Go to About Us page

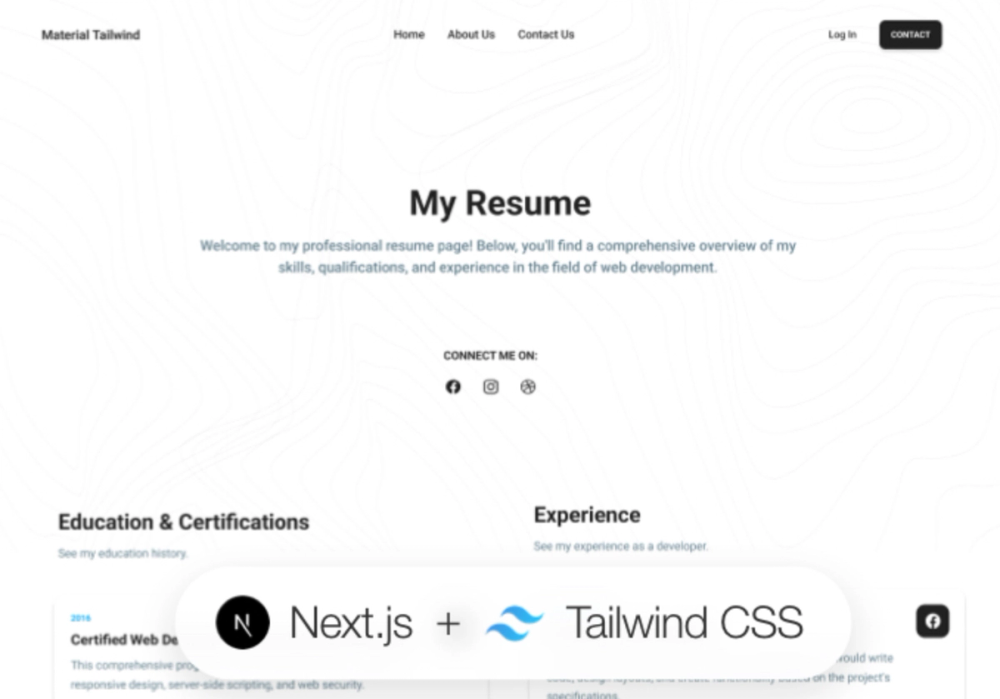point(471,34)
